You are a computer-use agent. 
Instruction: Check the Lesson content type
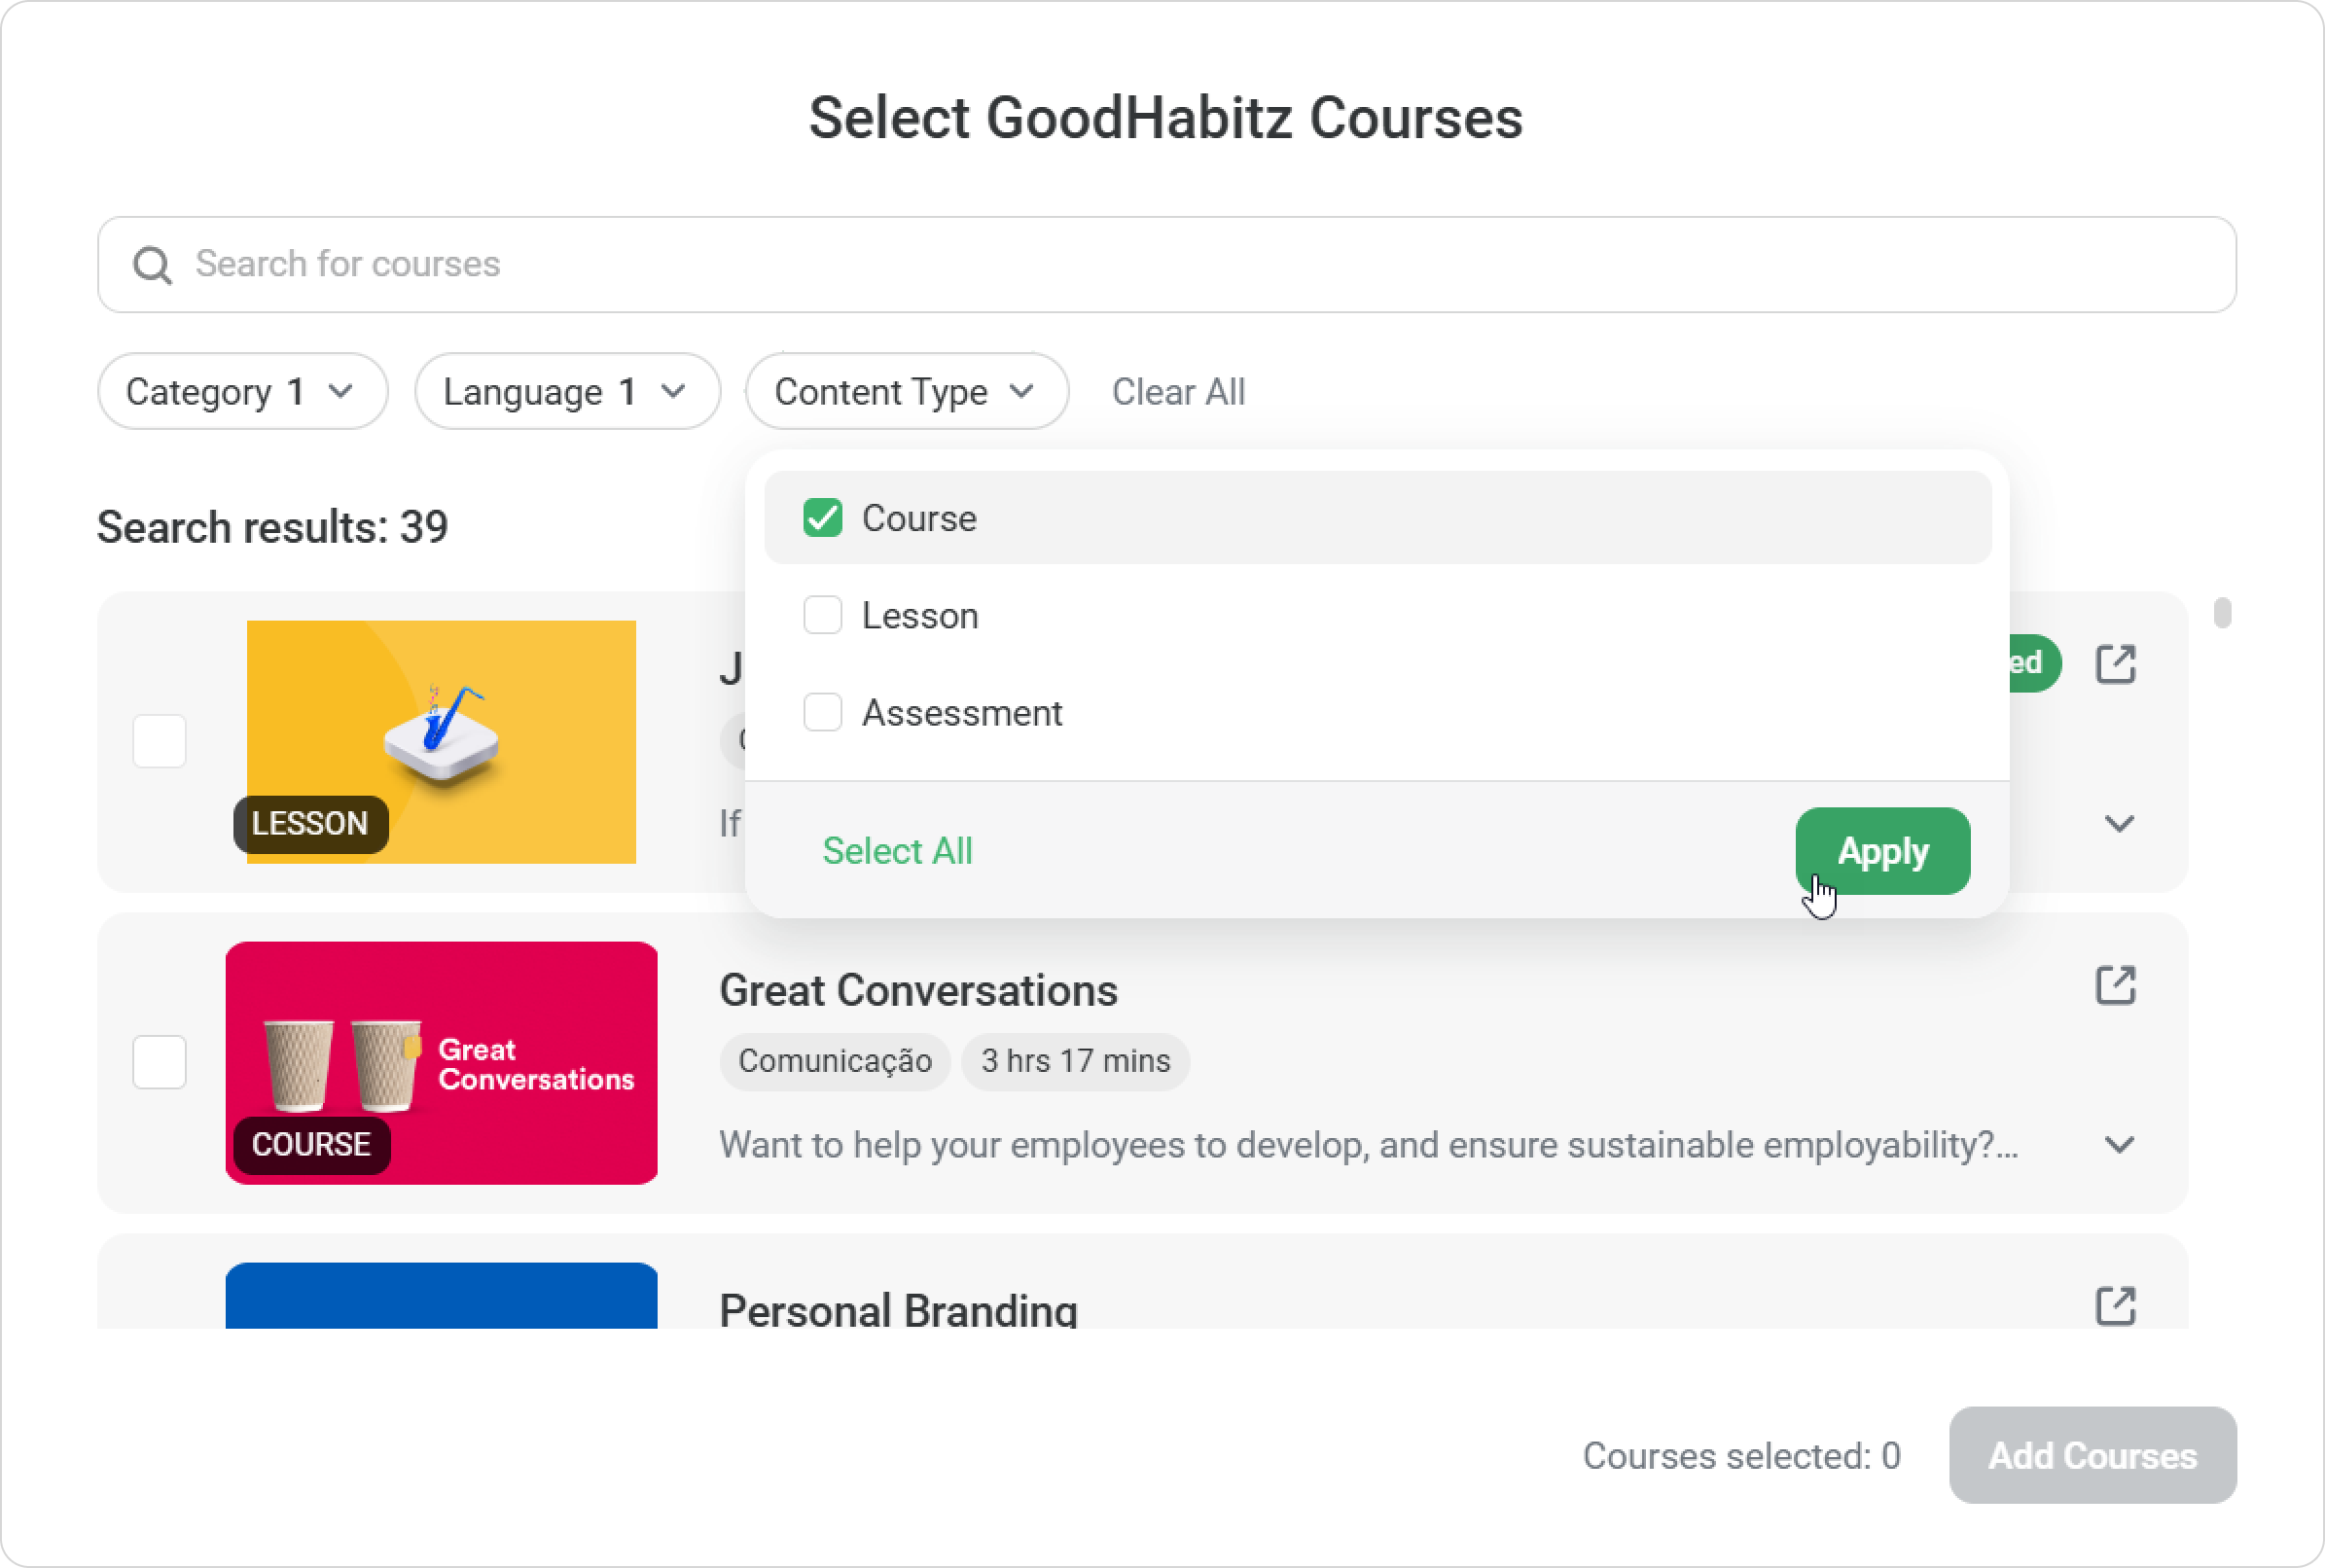pyautogui.click(x=822, y=615)
